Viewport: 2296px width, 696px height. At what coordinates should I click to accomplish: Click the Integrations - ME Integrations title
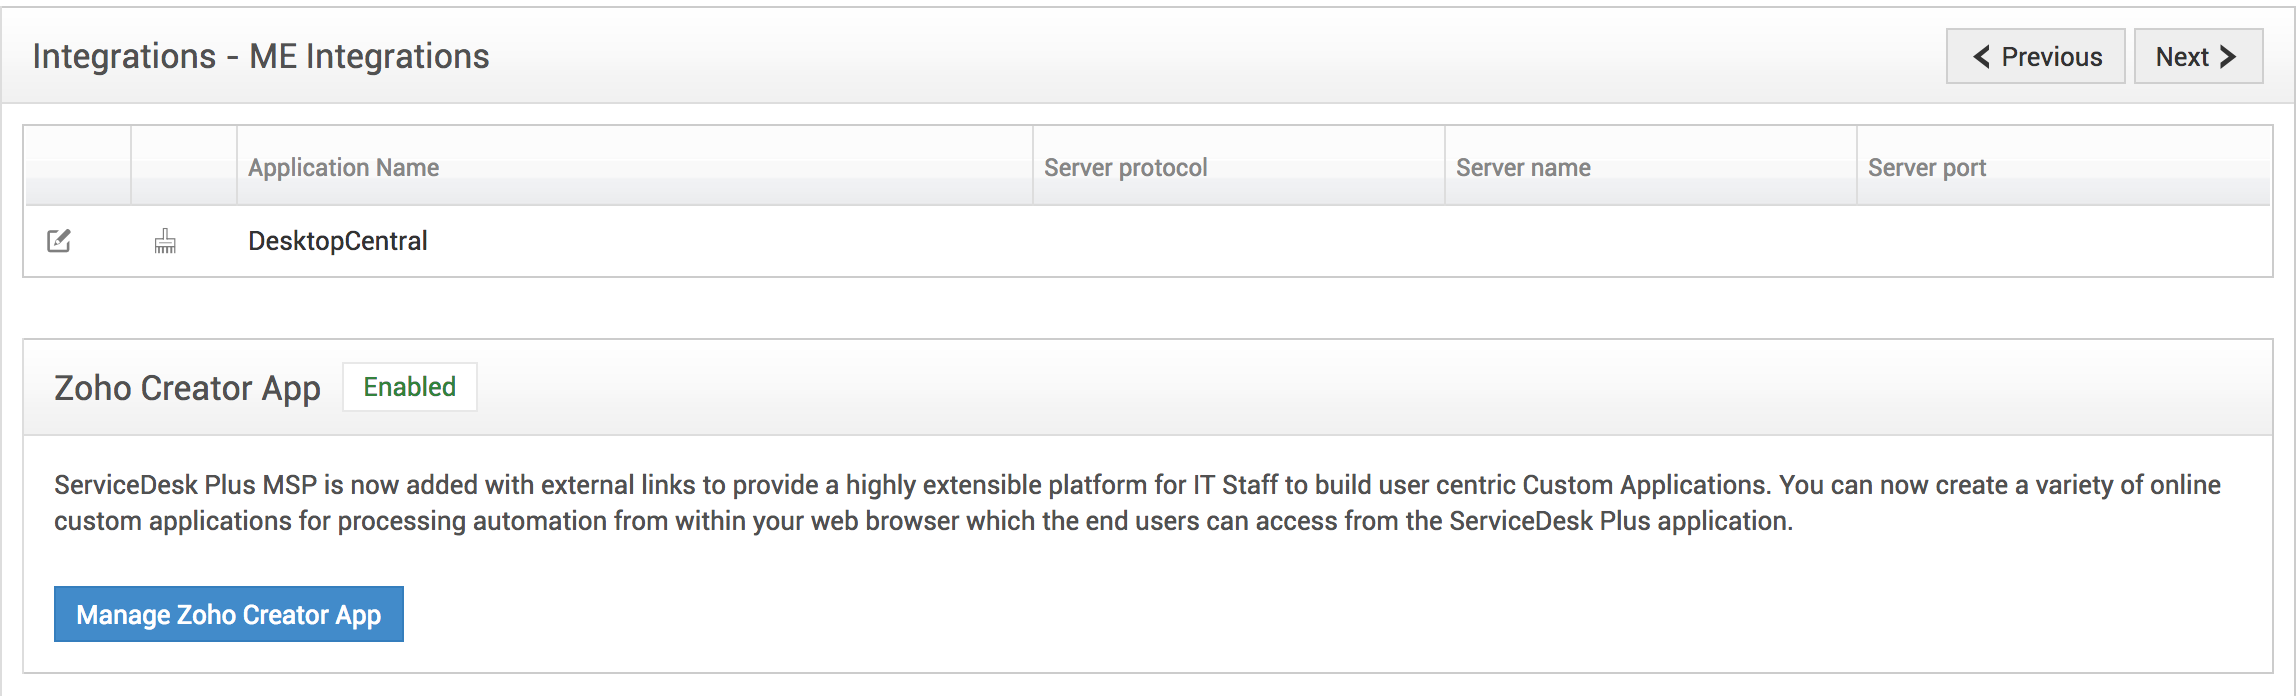point(260,56)
